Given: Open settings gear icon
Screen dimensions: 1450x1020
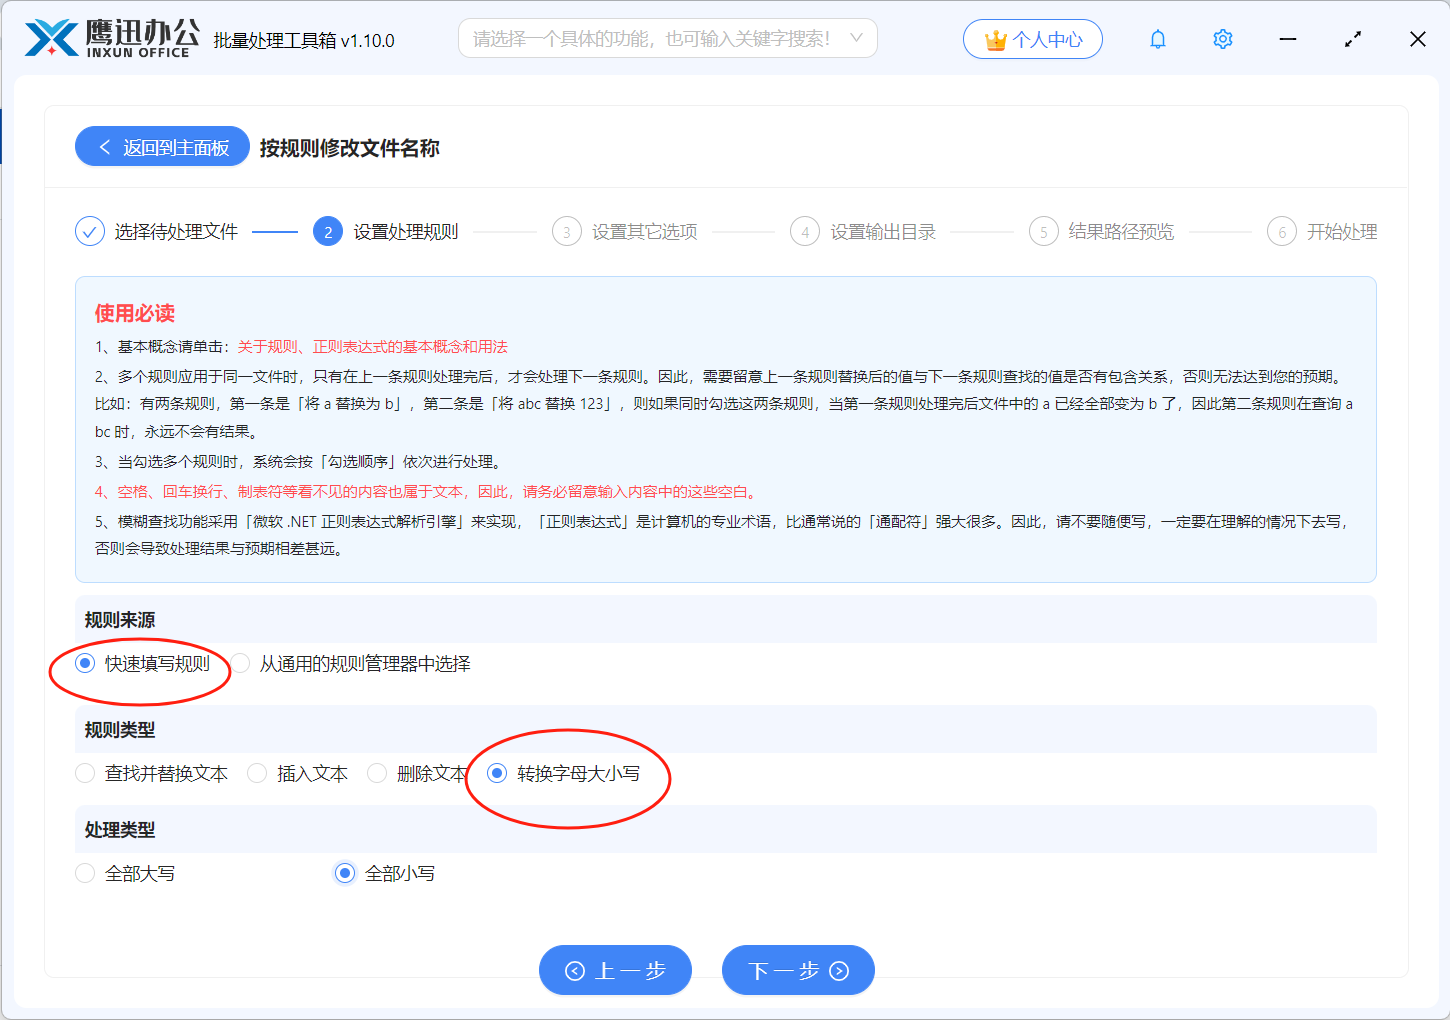Looking at the screenshot, I should (1222, 39).
